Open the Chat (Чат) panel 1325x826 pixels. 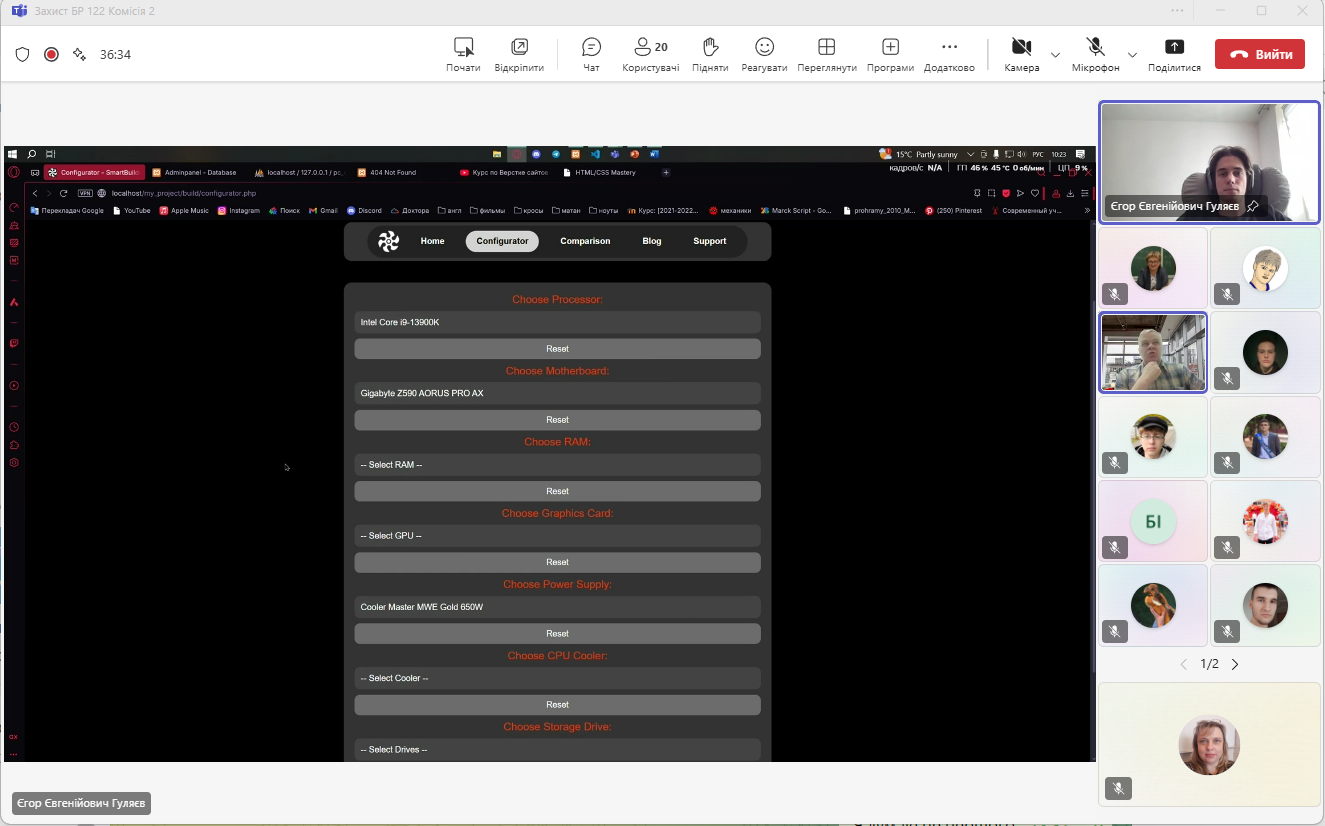[591, 54]
